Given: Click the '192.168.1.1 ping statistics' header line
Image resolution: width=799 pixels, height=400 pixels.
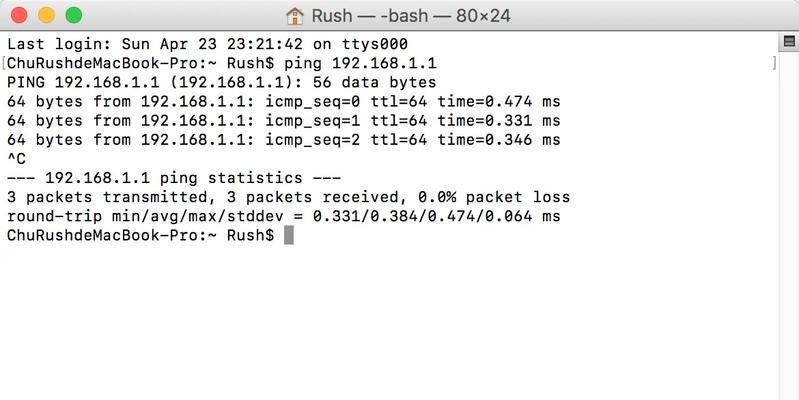Looking at the screenshot, I should (174, 178).
